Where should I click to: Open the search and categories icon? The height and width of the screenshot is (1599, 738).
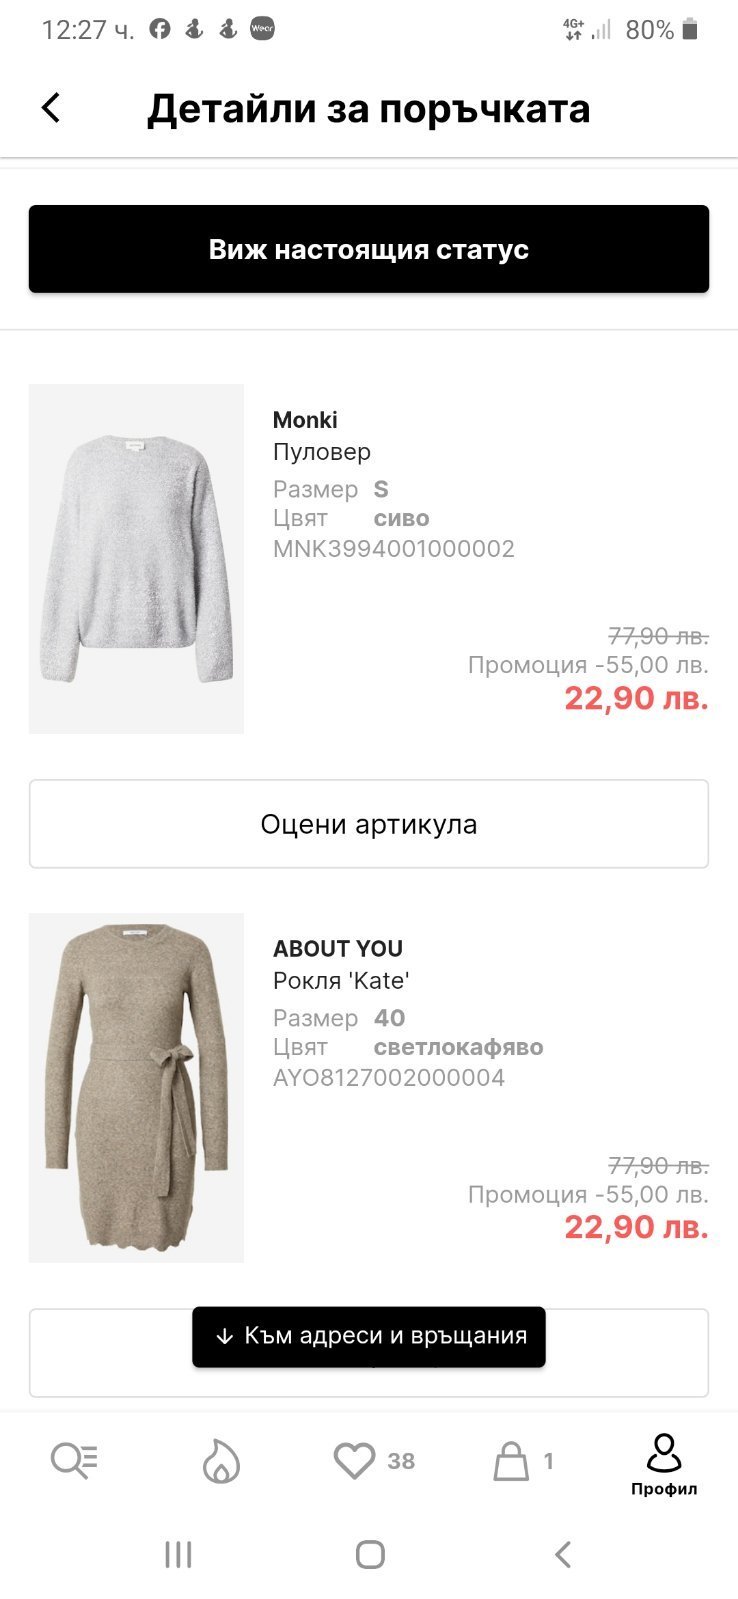click(x=74, y=1461)
